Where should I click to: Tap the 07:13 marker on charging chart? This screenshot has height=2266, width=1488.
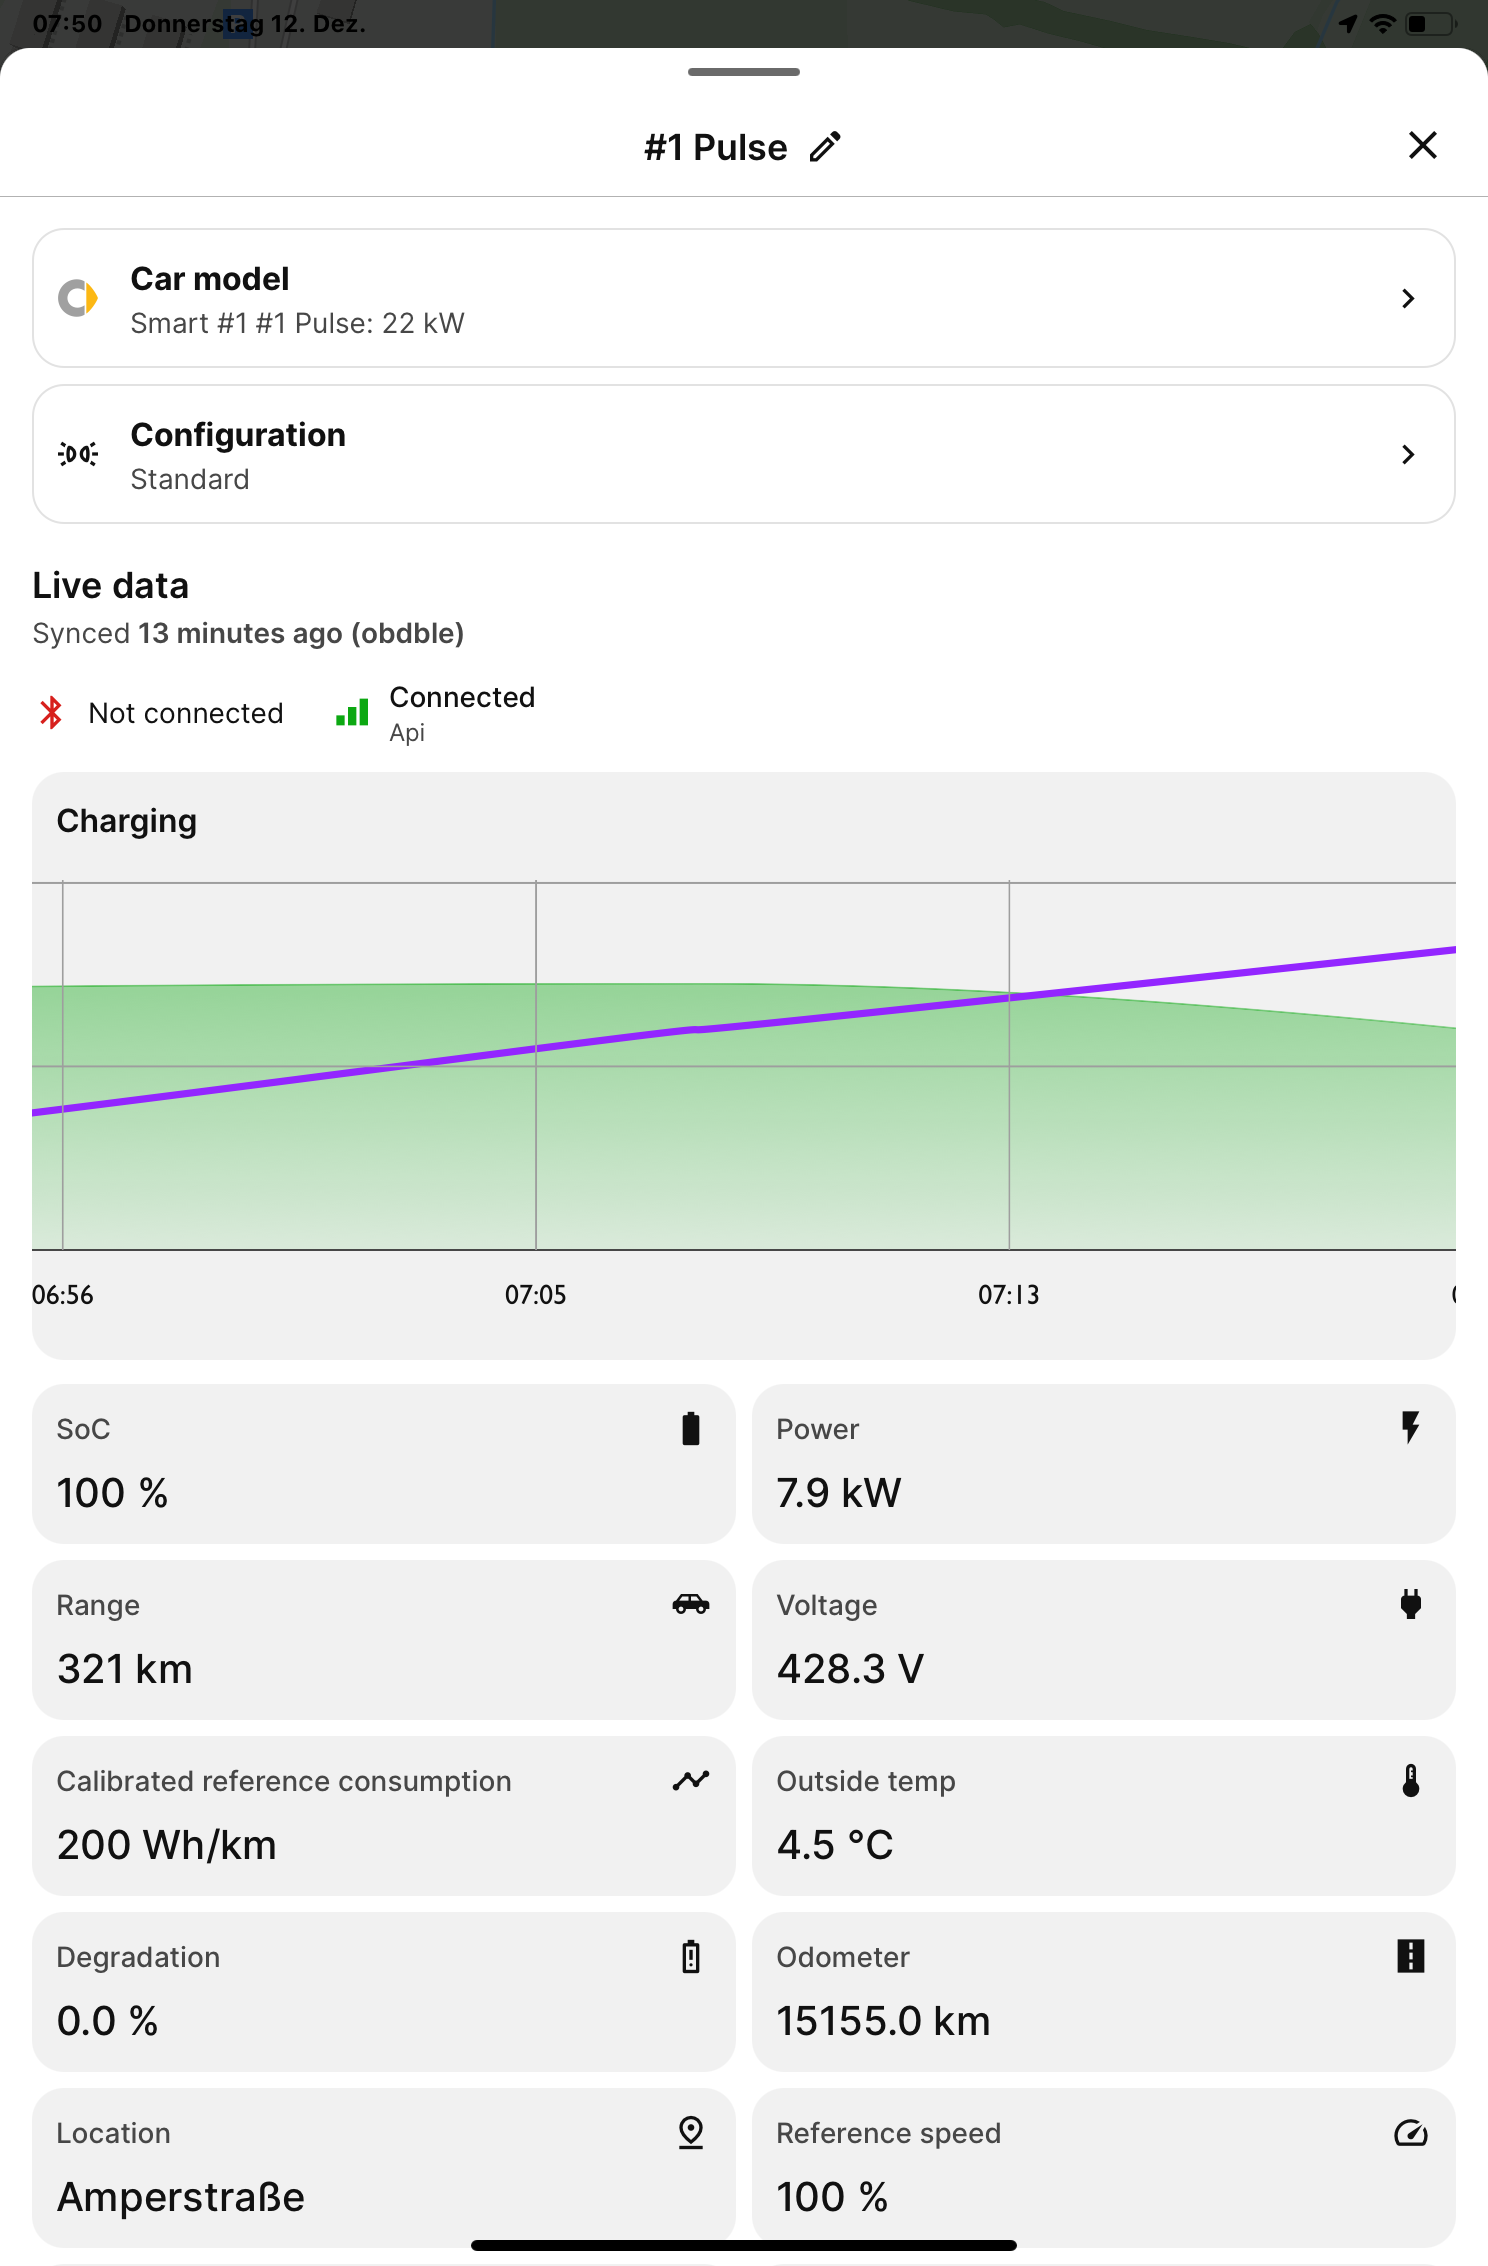[1008, 1295]
